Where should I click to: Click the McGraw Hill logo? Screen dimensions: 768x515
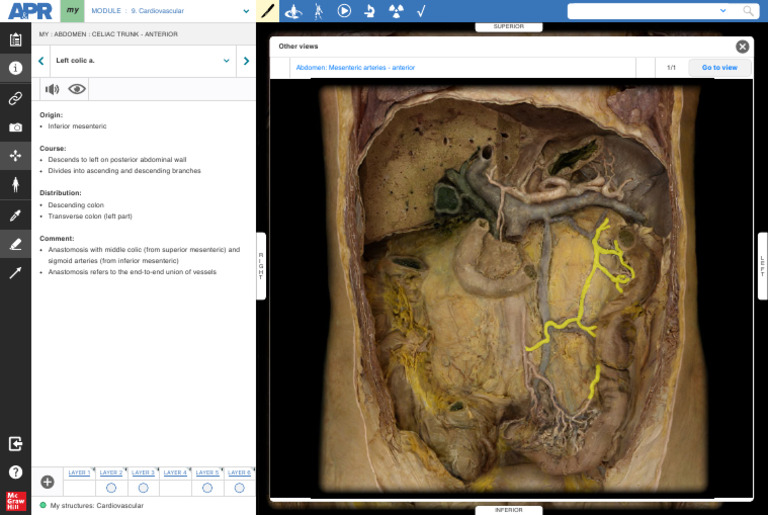15,501
